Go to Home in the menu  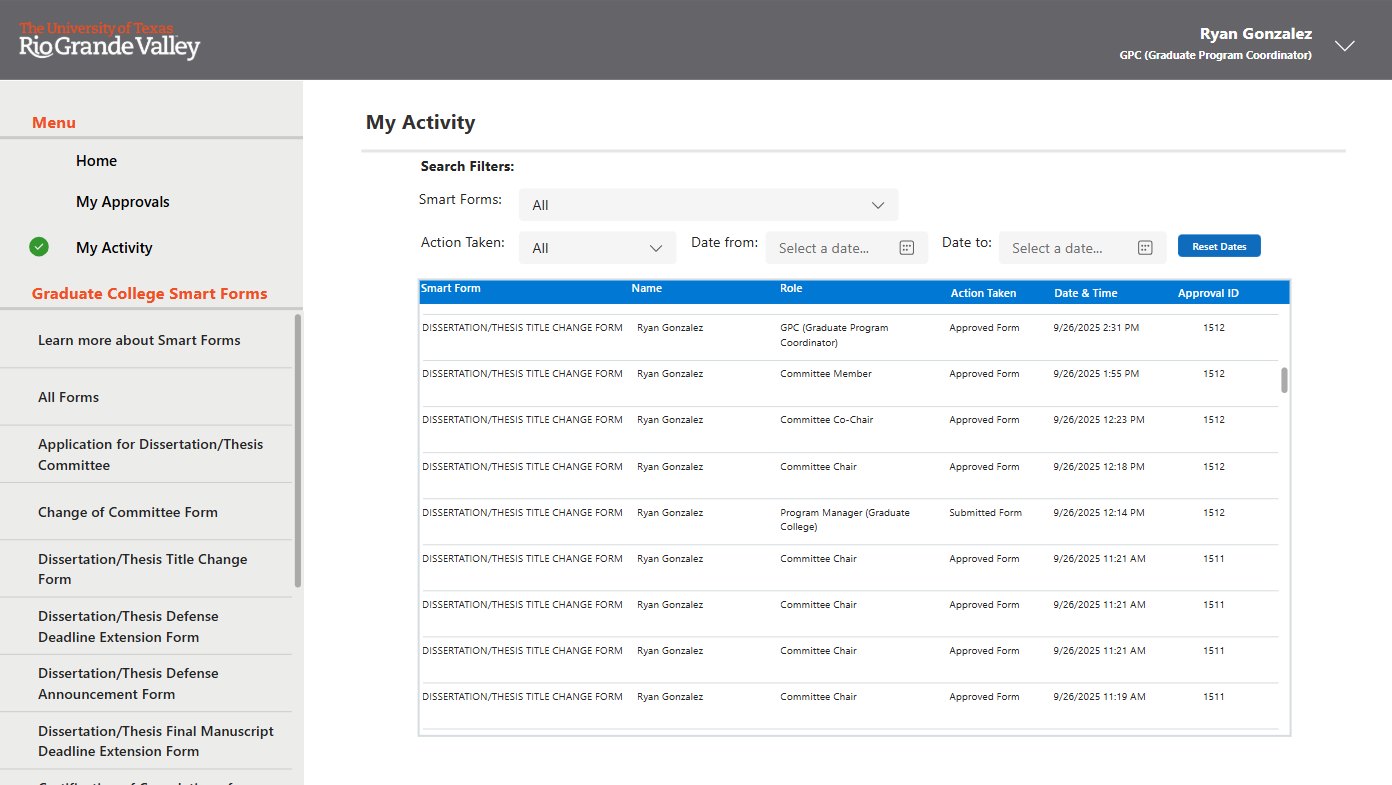pos(96,161)
